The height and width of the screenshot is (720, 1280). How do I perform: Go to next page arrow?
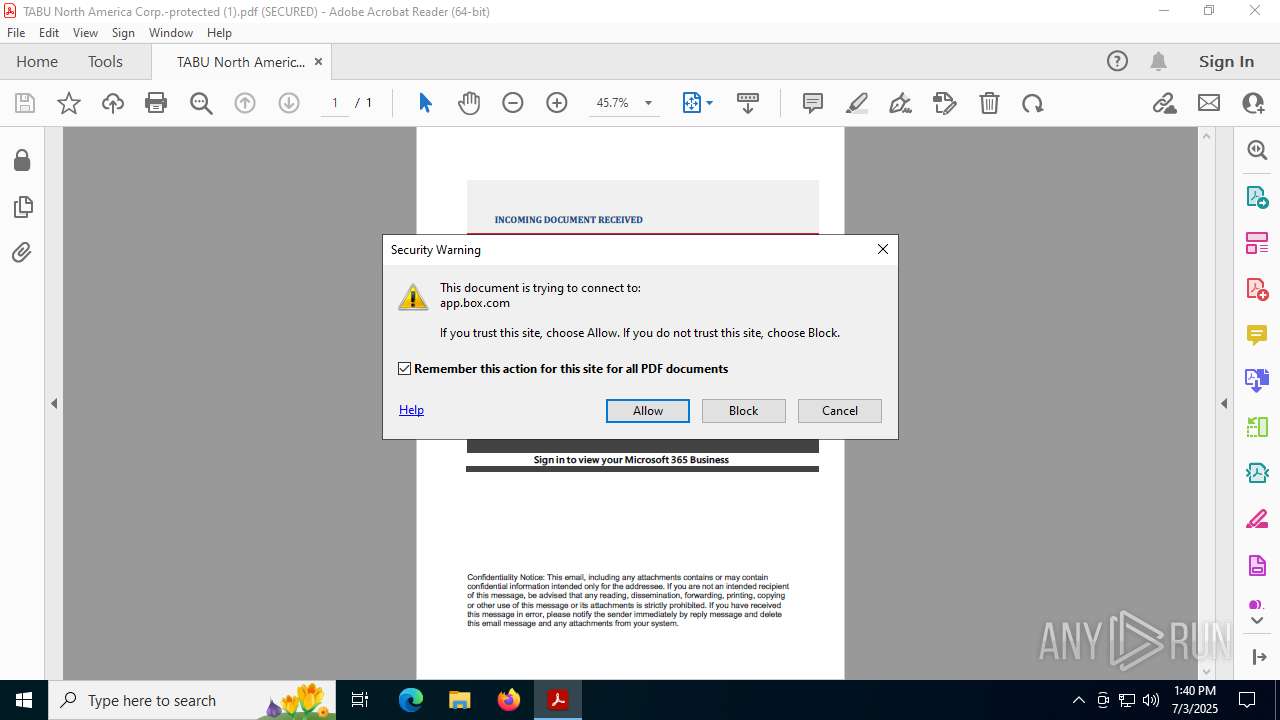click(289, 103)
